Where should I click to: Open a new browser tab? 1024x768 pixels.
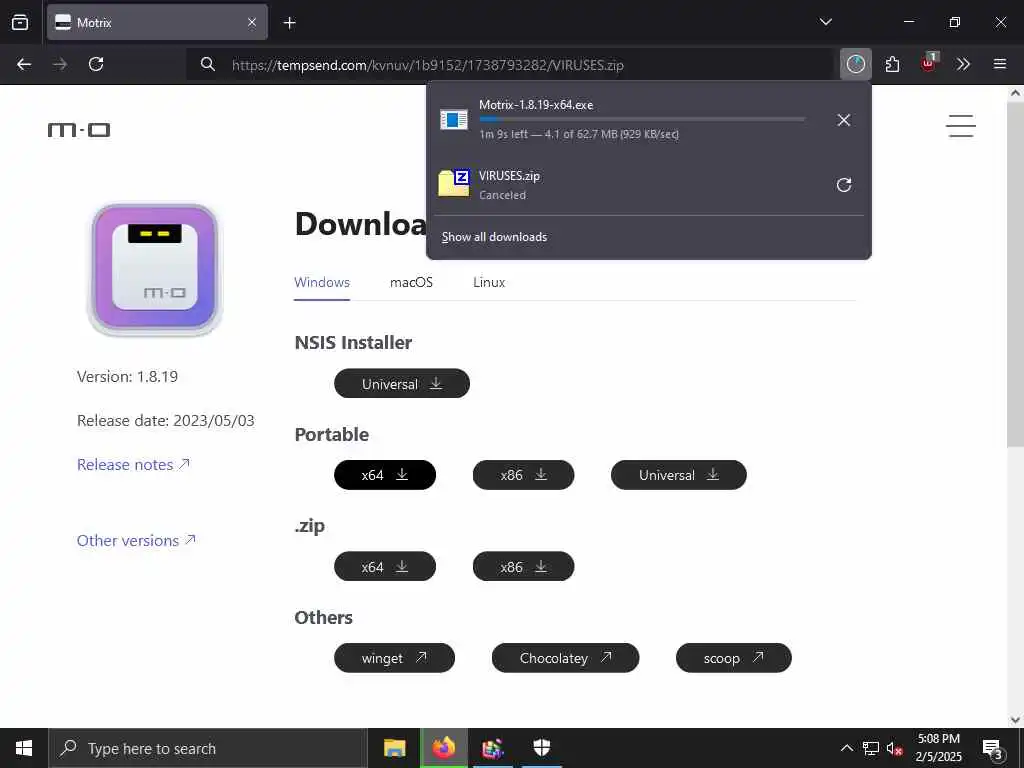(289, 23)
